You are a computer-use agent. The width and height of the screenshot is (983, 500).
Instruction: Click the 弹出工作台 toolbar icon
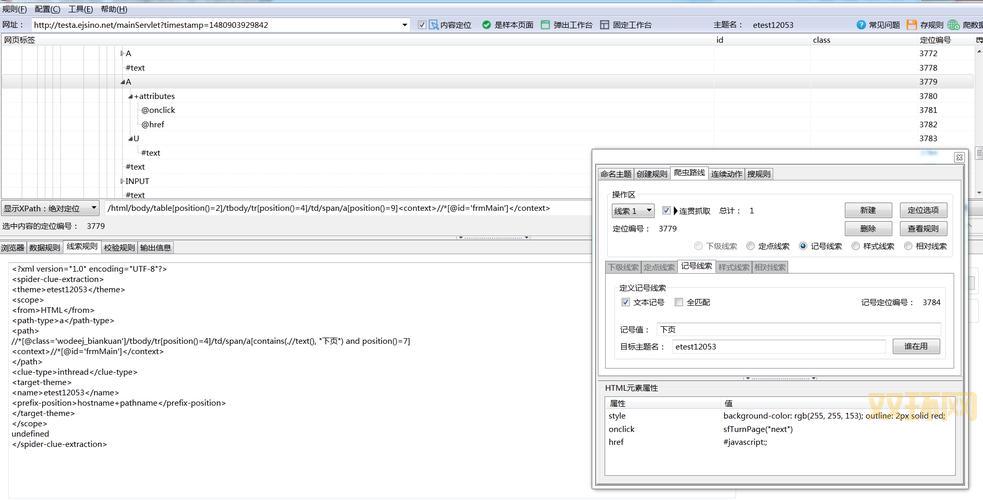545,25
